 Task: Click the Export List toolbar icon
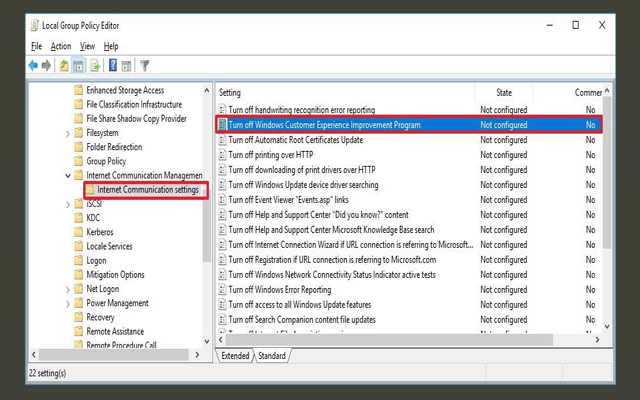point(95,66)
